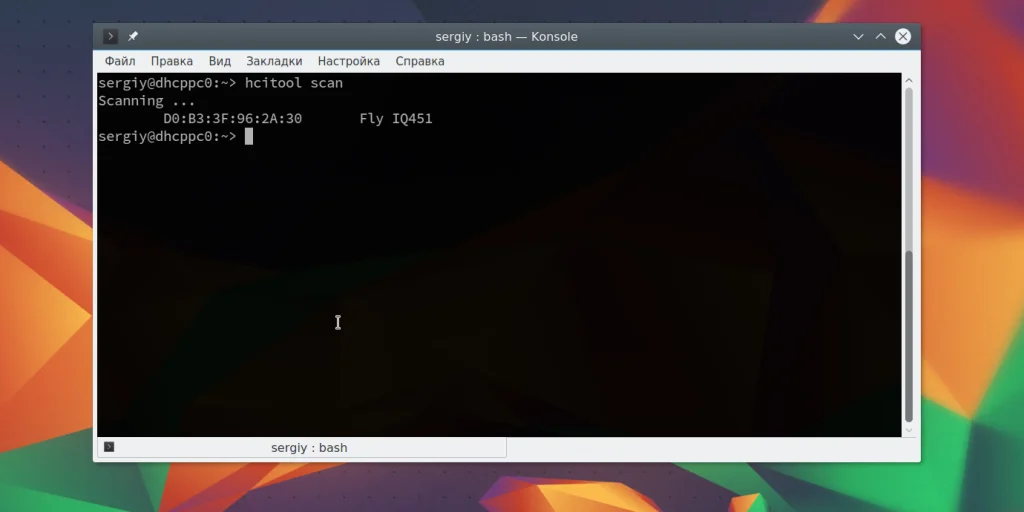
Task: Pin the Konsole window on all desktops
Action: tap(133, 37)
